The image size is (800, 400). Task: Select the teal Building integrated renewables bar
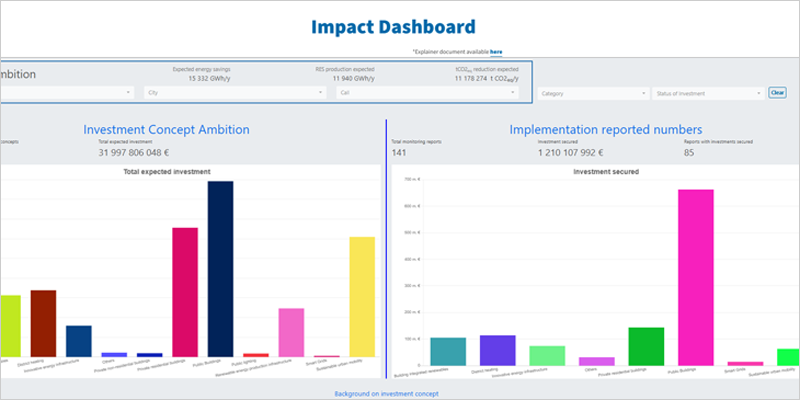(447, 351)
